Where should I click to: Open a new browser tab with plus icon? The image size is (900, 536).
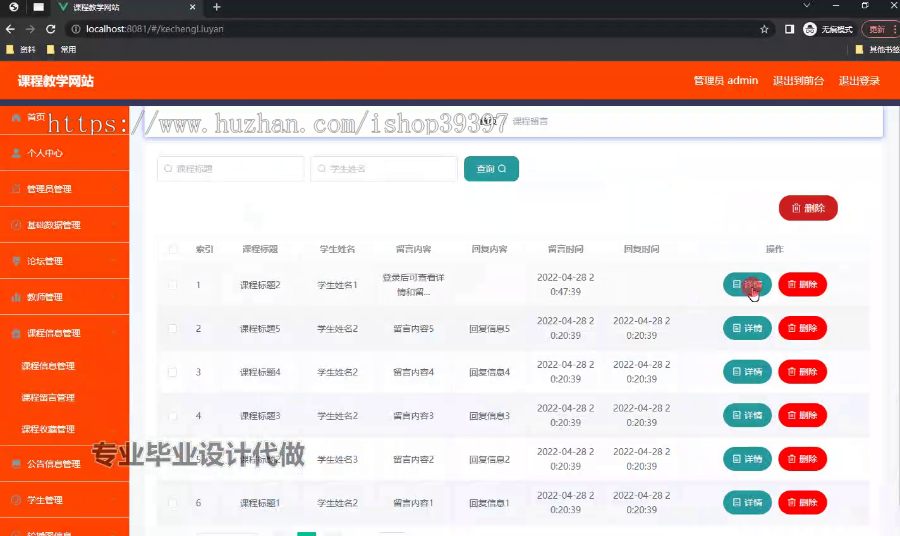216,7
